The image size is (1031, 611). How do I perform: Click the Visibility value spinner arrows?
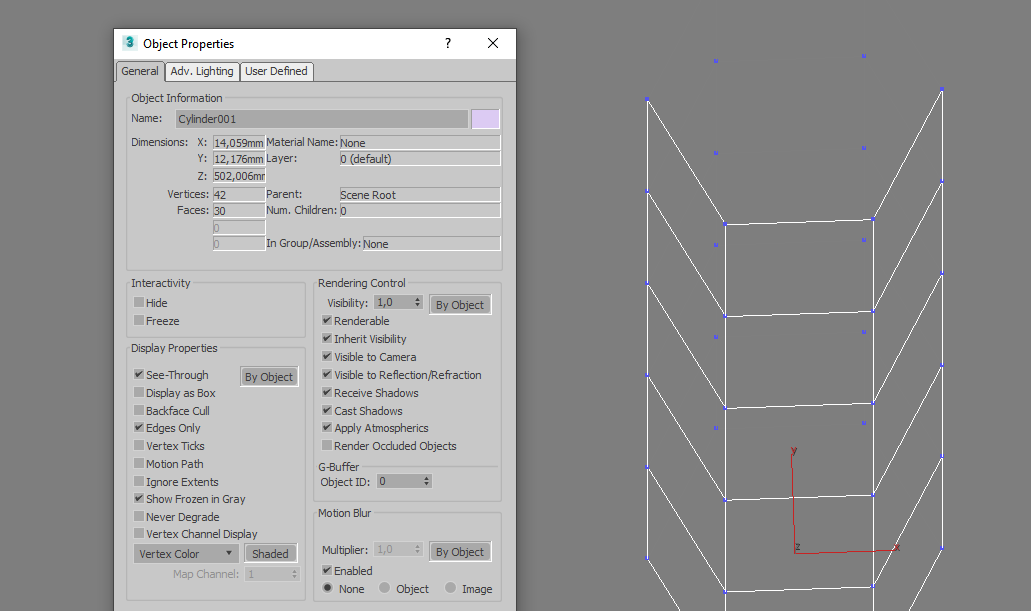[x=417, y=303]
